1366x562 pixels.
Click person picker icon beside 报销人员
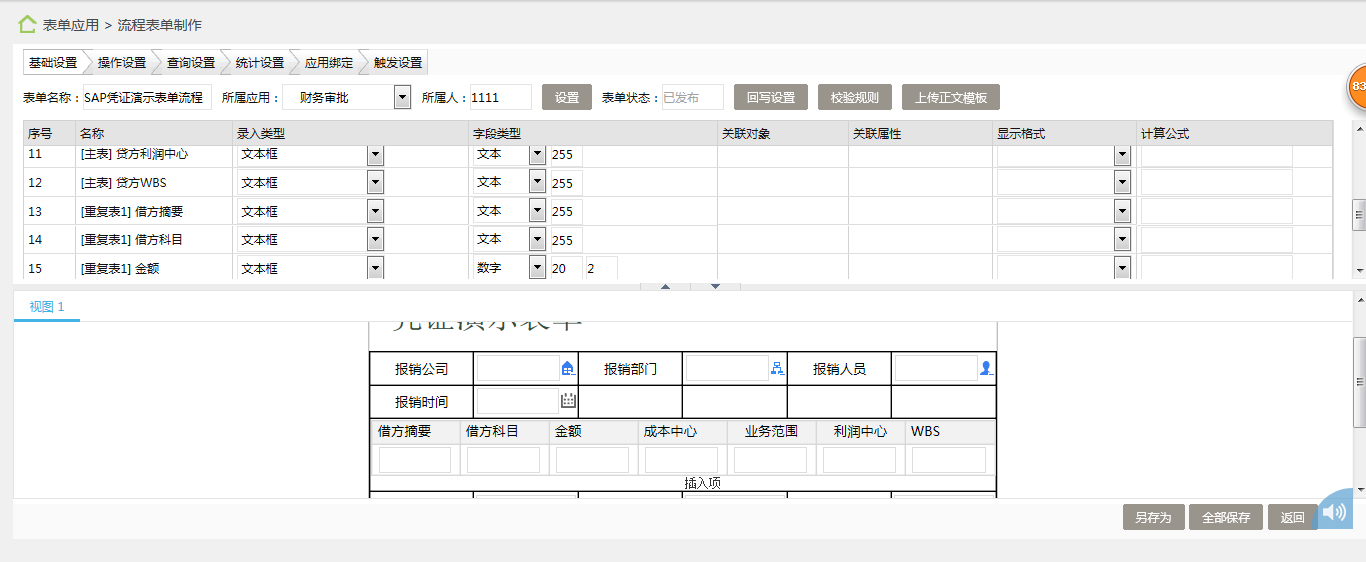(986, 369)
